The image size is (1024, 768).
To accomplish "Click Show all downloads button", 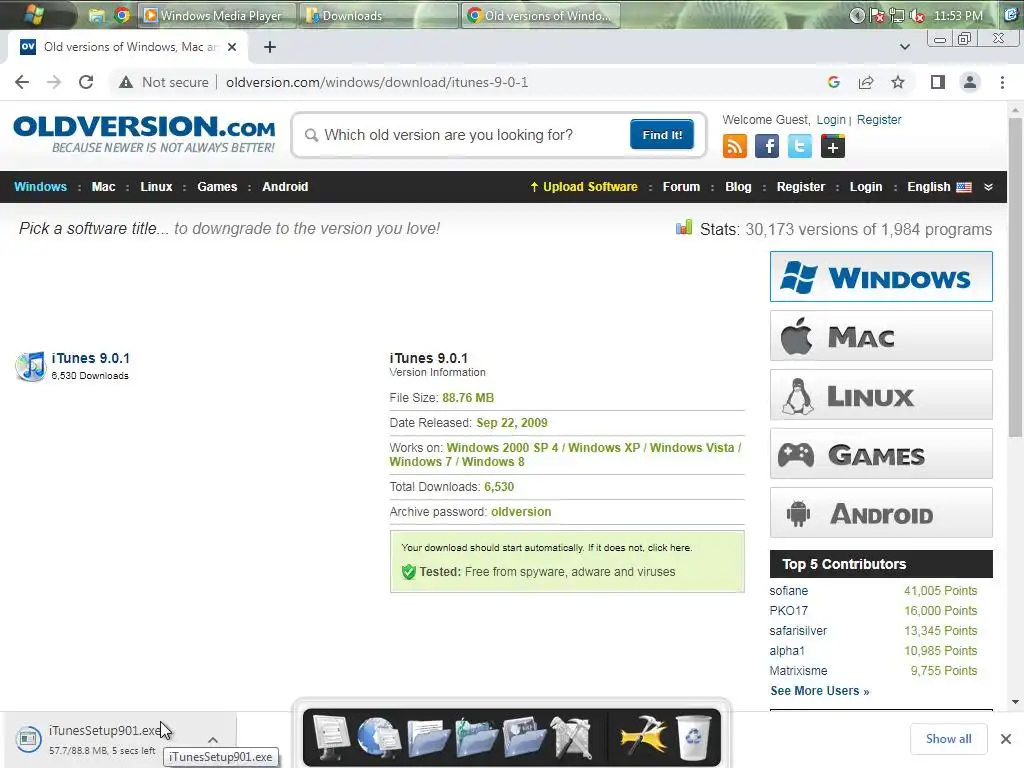I will 948,739.
